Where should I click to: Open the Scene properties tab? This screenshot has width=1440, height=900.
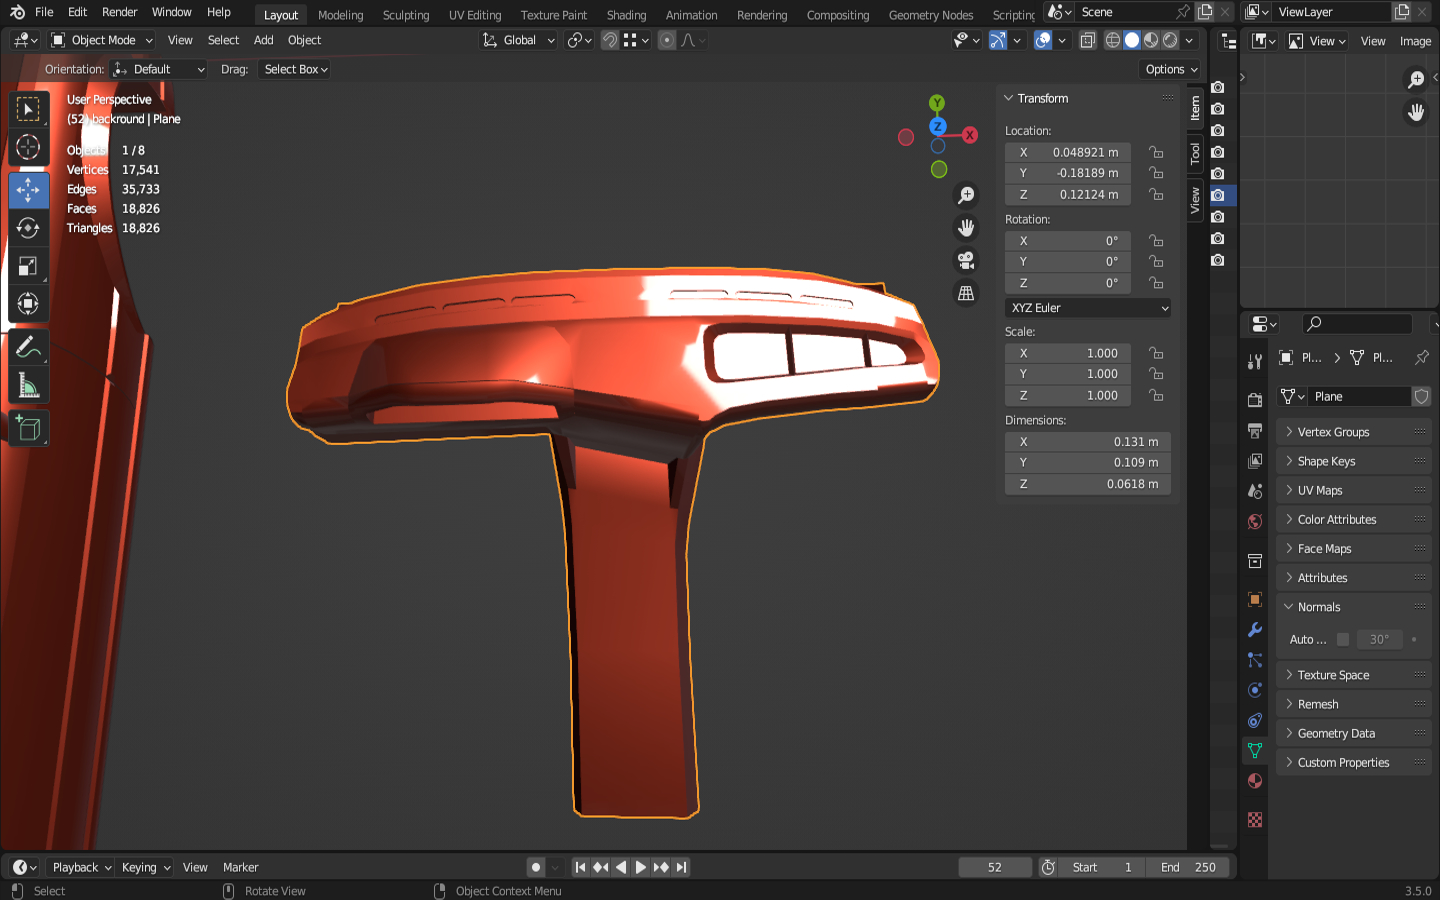click(x=1255, y=491)
